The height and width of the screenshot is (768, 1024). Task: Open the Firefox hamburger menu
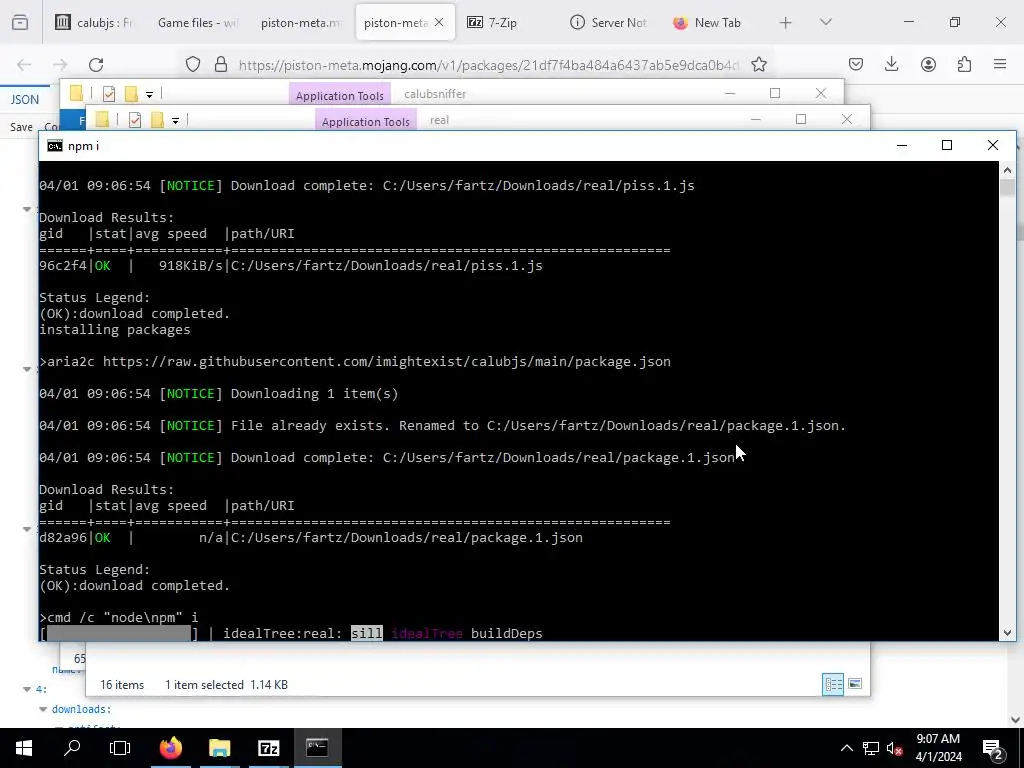1000,64
